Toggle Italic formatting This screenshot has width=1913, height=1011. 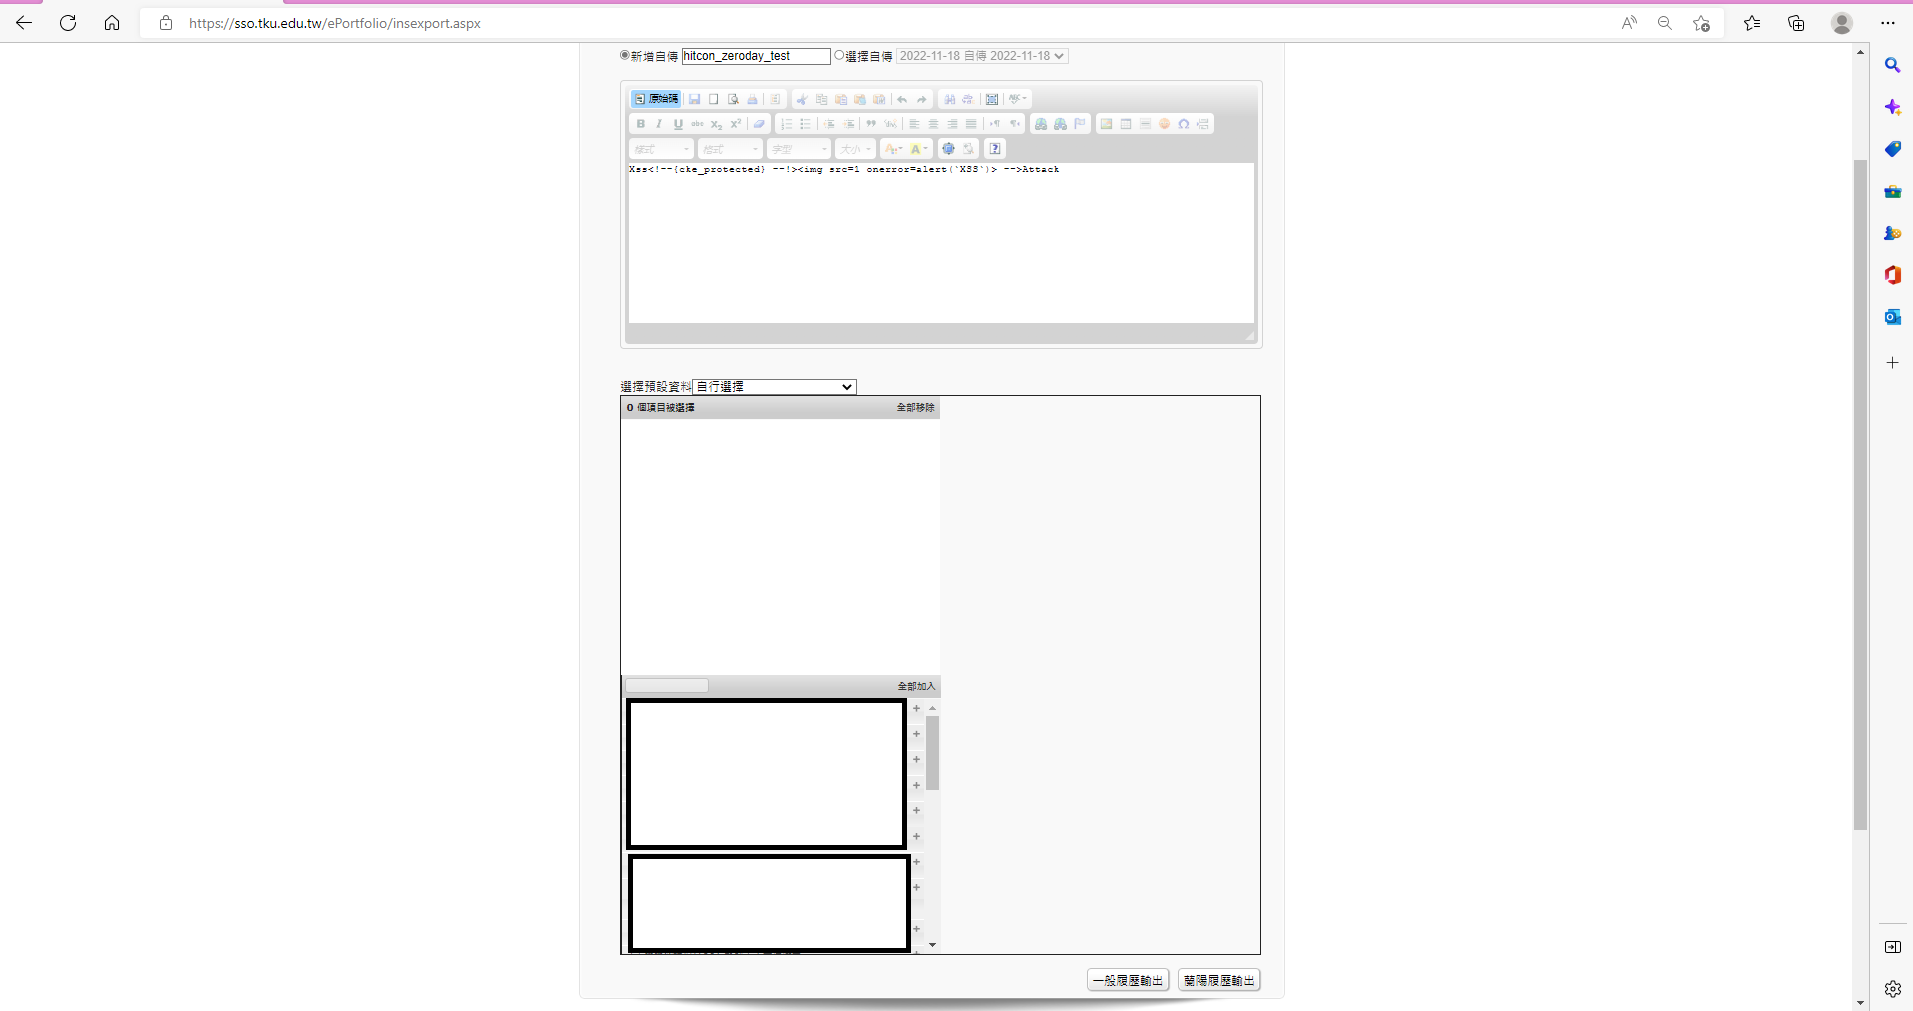pyautogui.click(x=659, y=124)
